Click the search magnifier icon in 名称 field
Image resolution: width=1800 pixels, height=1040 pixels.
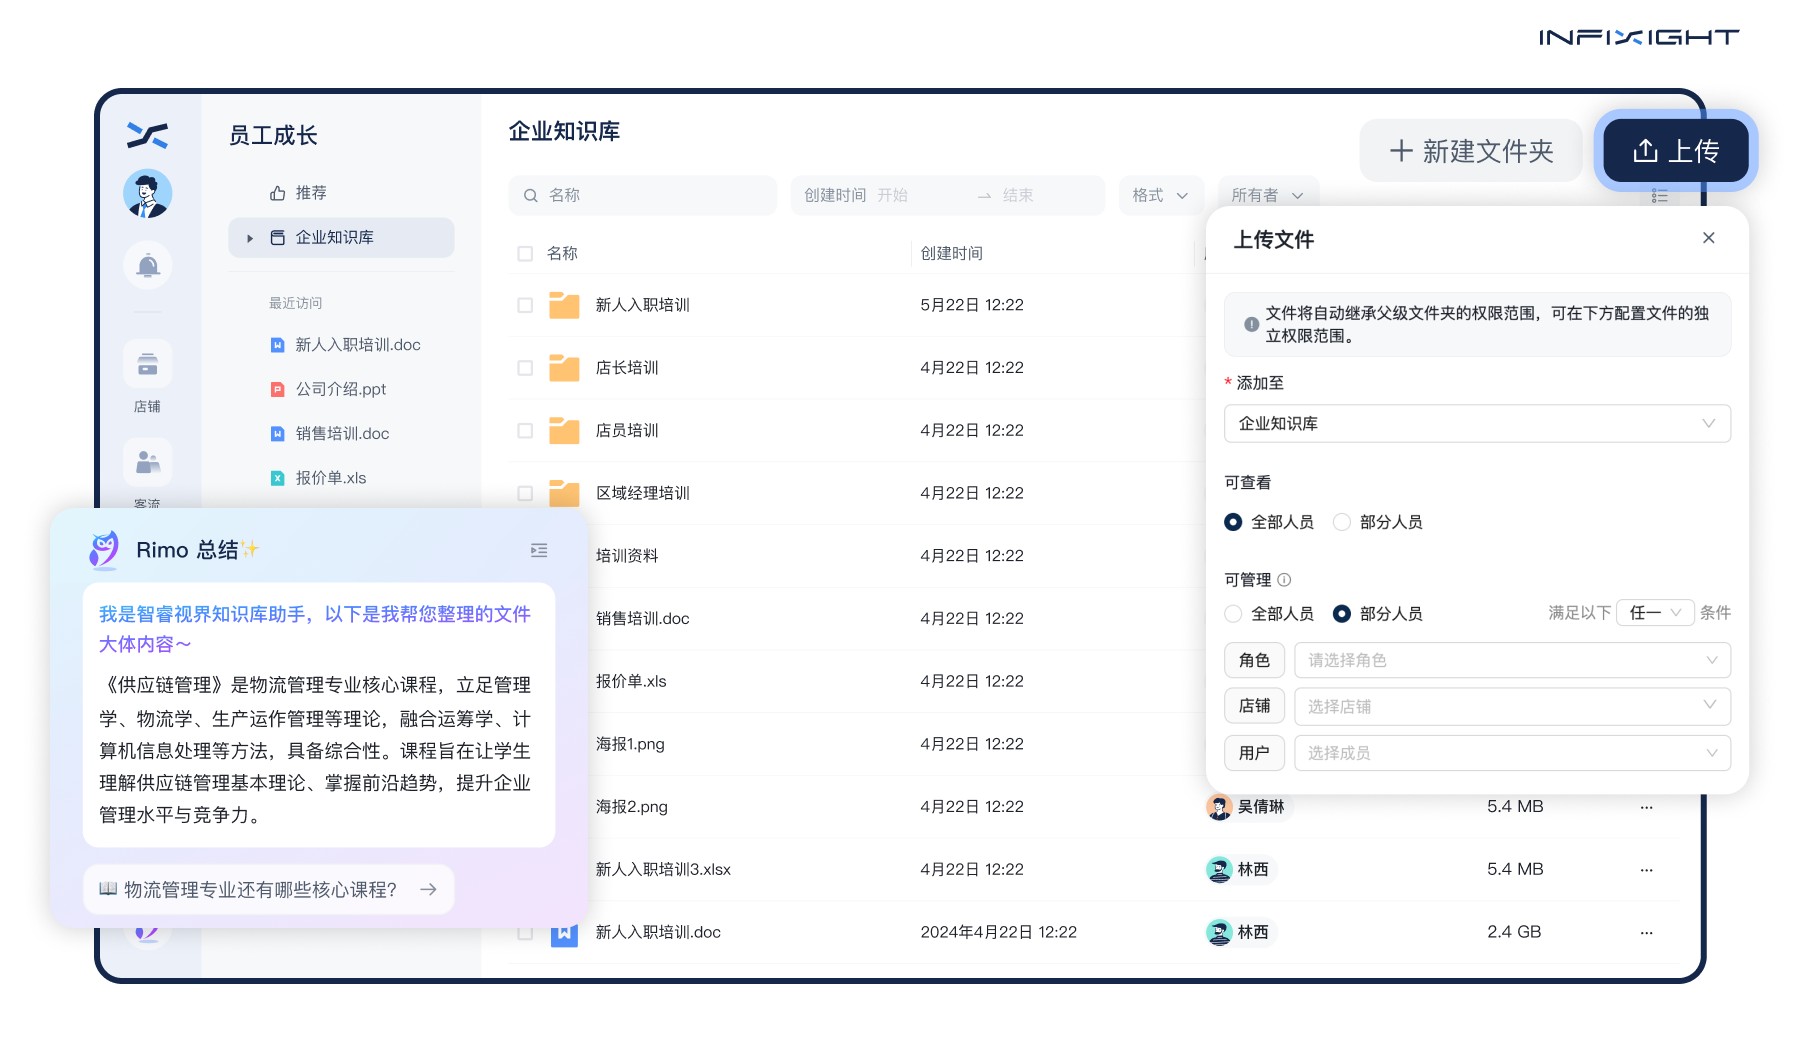[531, 196]
